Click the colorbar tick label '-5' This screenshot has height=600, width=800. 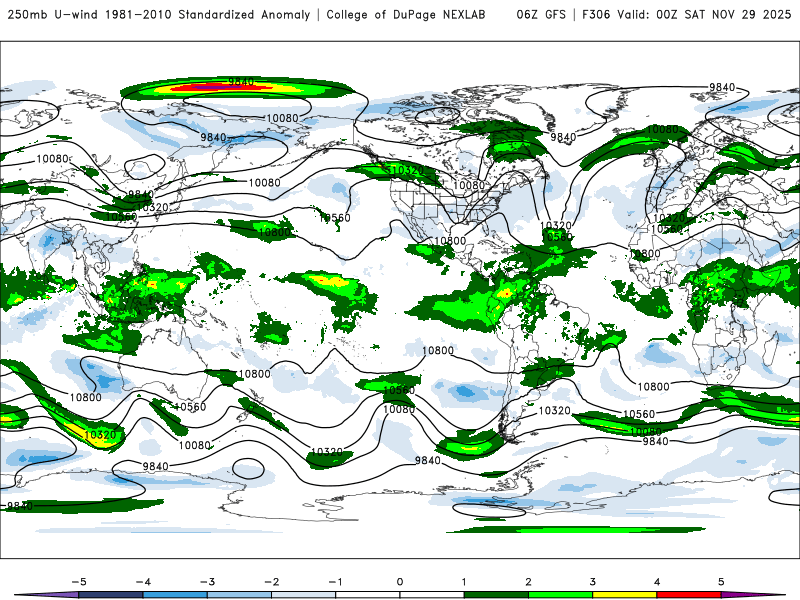79,582
